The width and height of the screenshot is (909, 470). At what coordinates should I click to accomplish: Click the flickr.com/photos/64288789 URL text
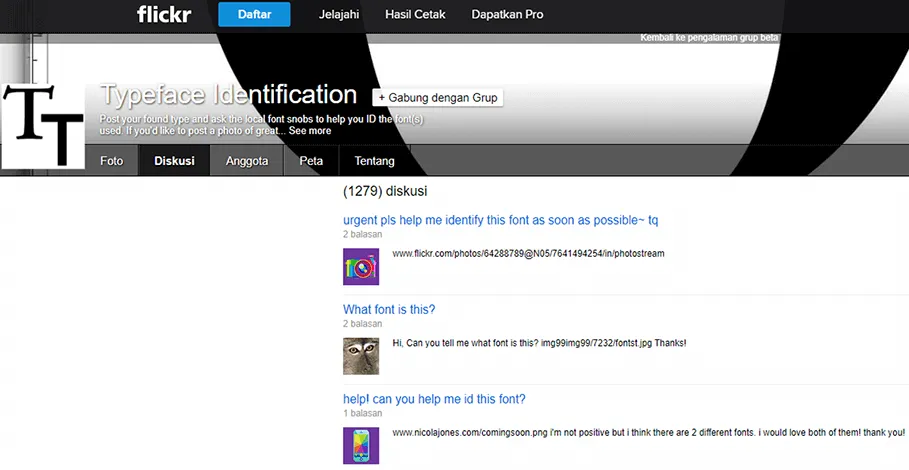528,253
